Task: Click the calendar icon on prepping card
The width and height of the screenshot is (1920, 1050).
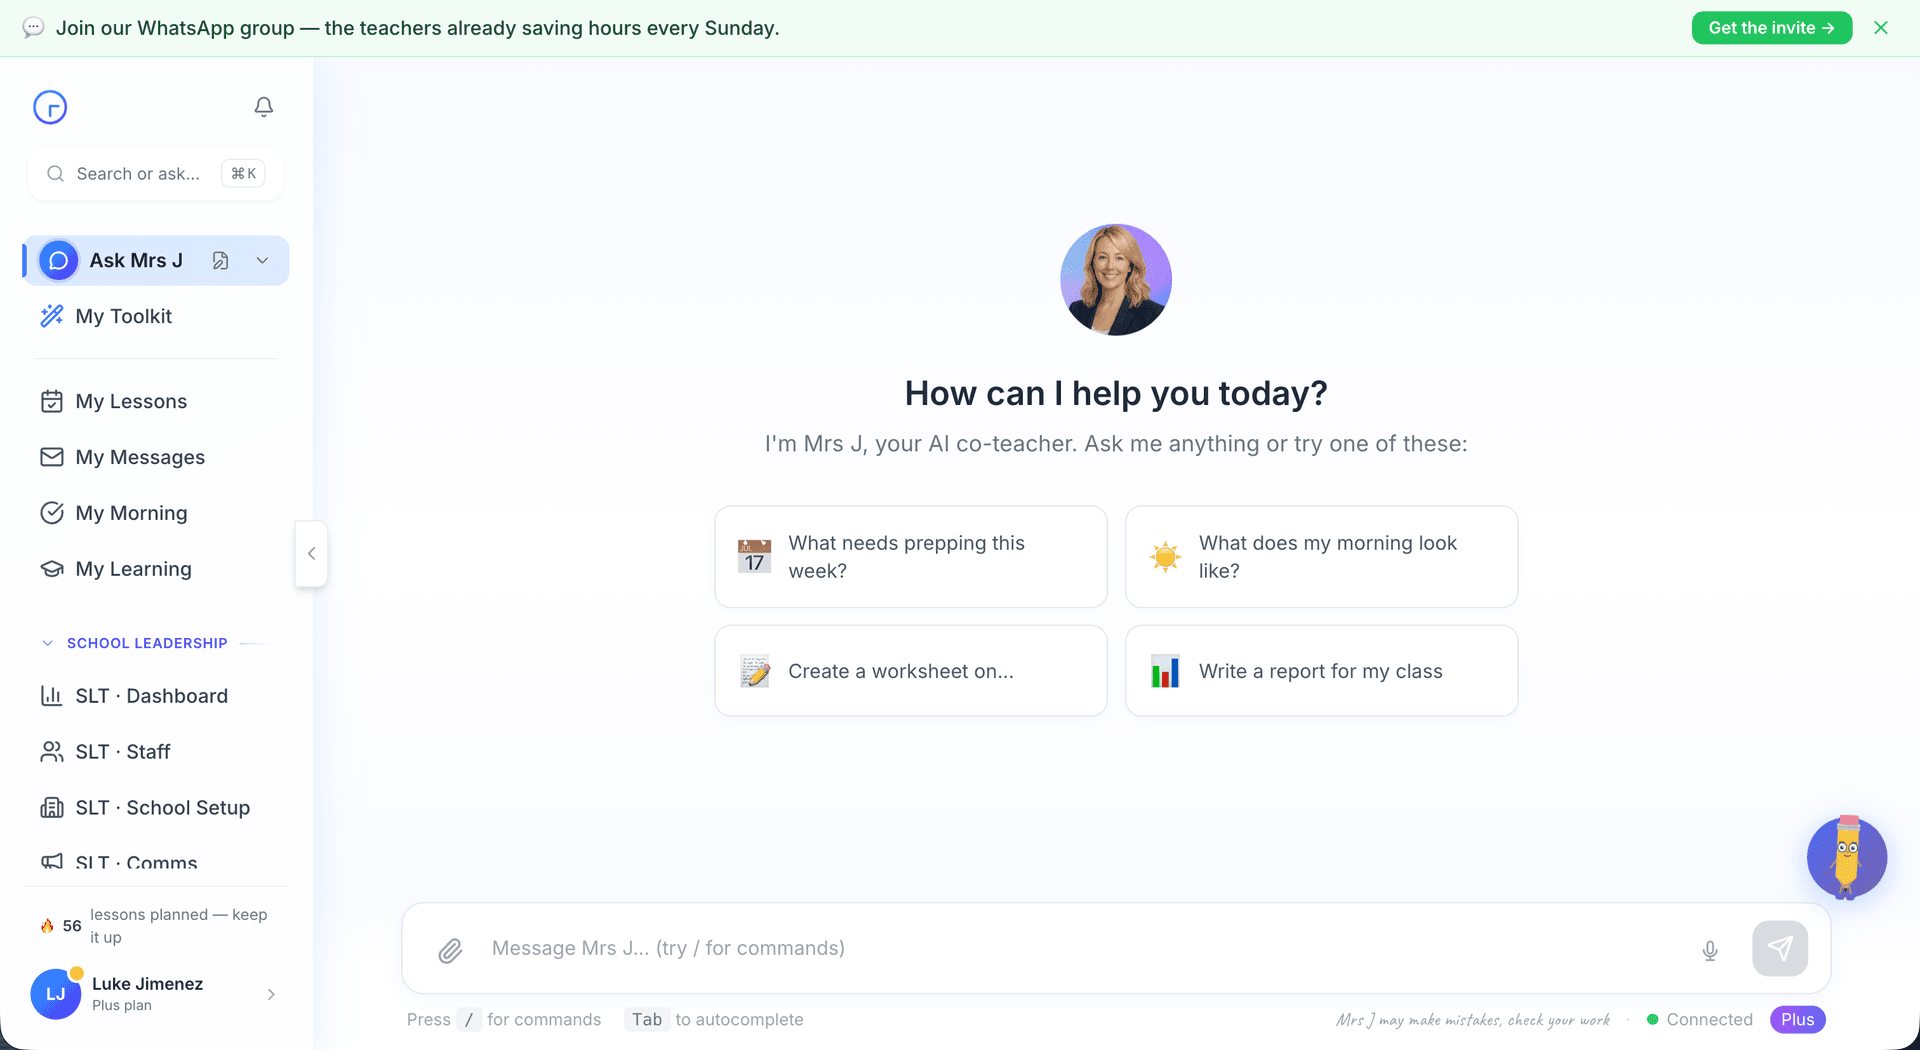Action: click(x=755, y=556)
